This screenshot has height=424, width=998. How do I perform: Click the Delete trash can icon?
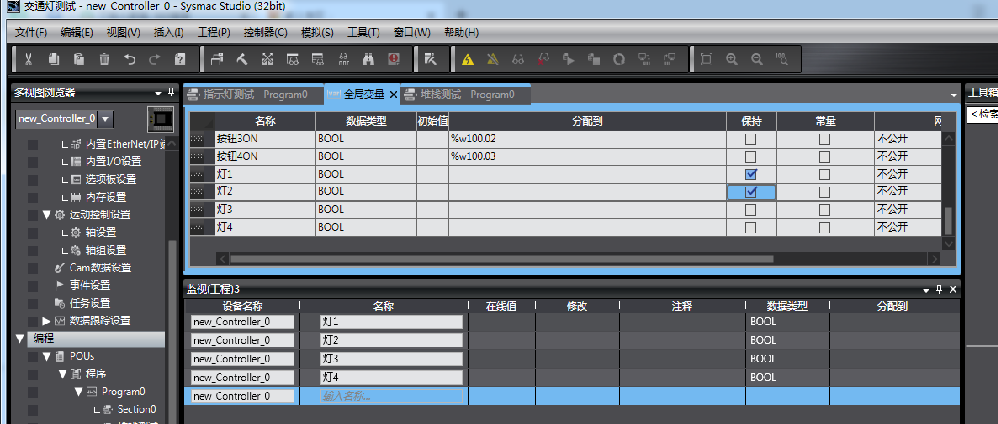click(x=104, y=59)
